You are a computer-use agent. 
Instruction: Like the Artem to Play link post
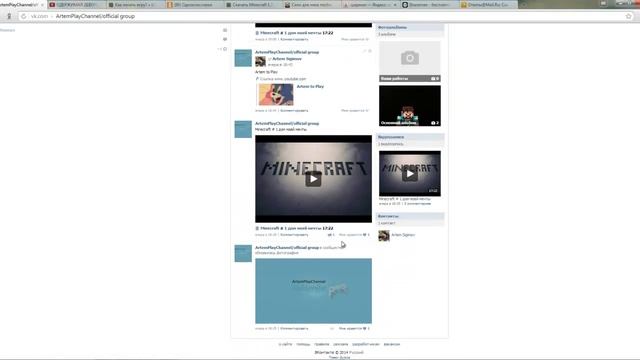355,111
